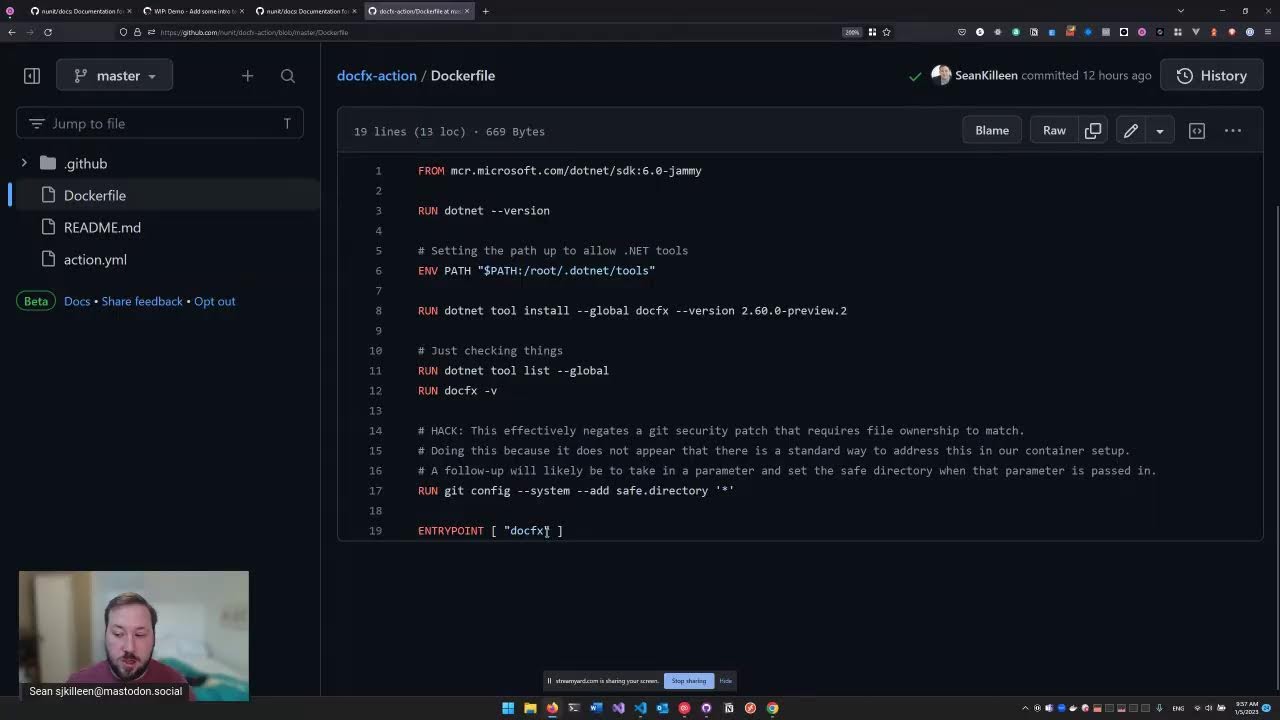Open README.md in file tree

[102, 228]
